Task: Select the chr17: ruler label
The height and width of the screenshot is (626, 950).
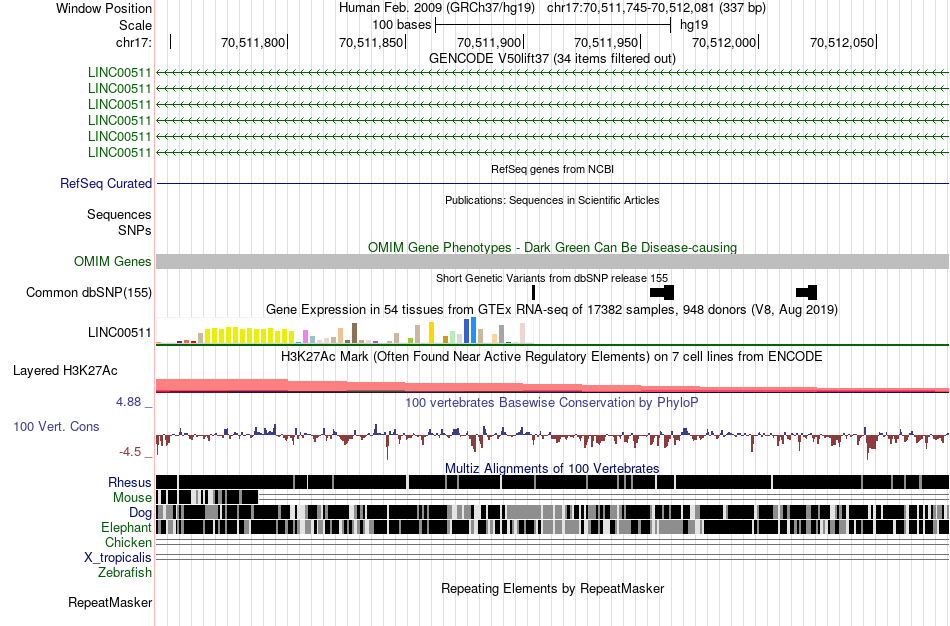Action: point(133,42)
